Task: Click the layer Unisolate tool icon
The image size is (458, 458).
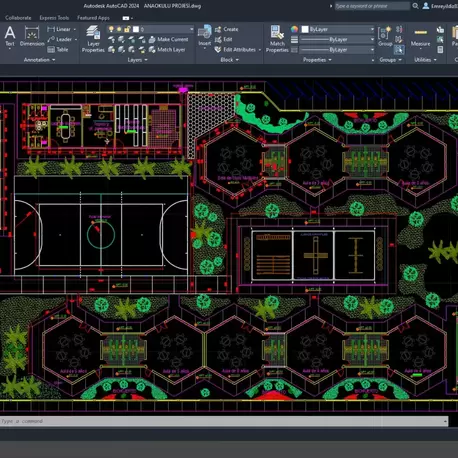Action: click(121, 50)
